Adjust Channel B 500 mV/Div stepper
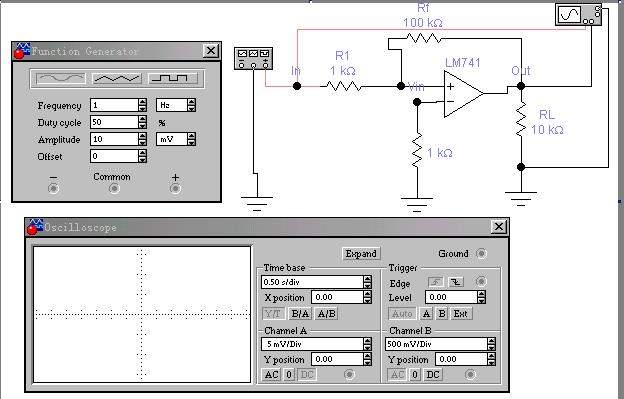 tap(491, 344)
